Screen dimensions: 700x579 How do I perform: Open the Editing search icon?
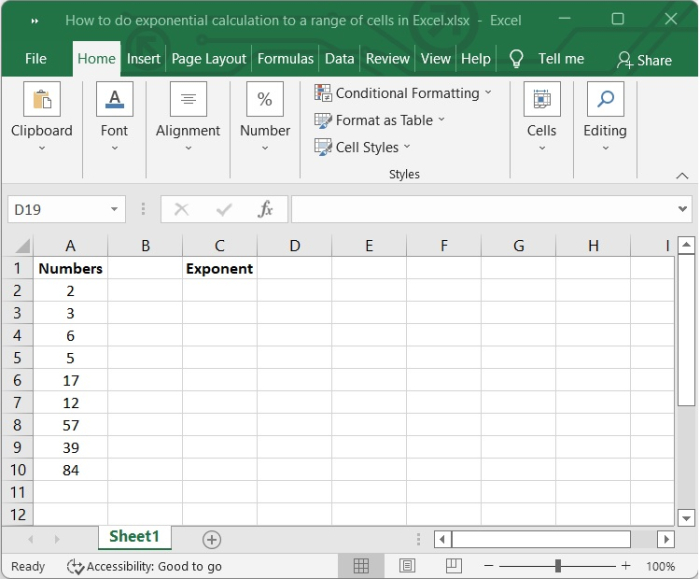[605, 100]
